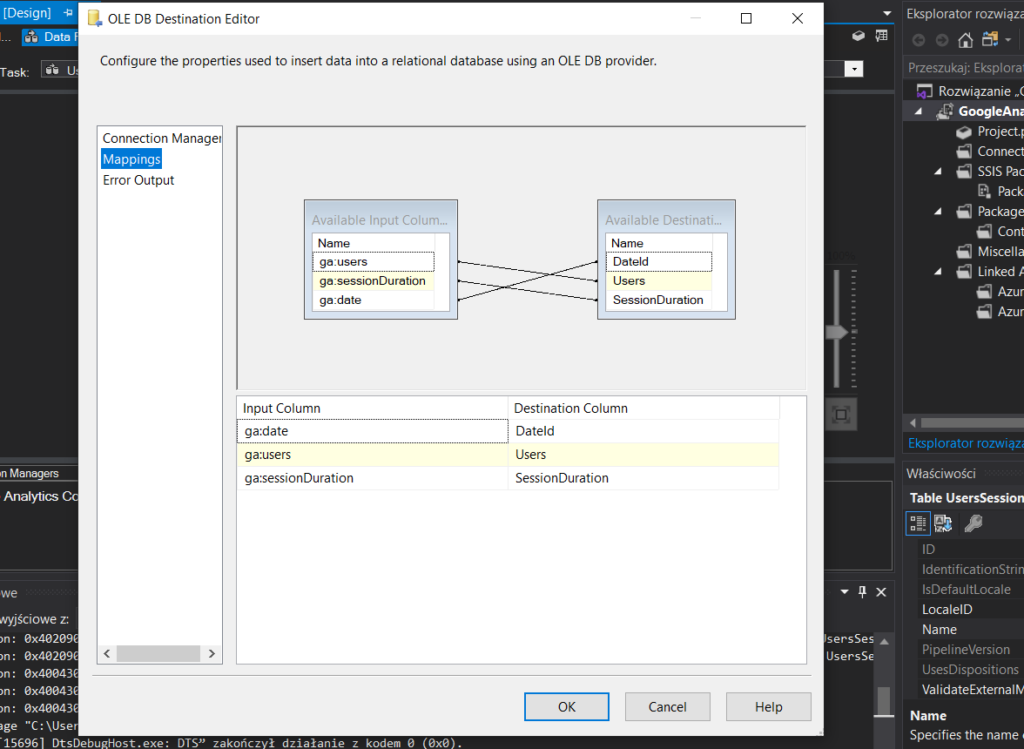Click the Cancel button

(x=667, y=707)
